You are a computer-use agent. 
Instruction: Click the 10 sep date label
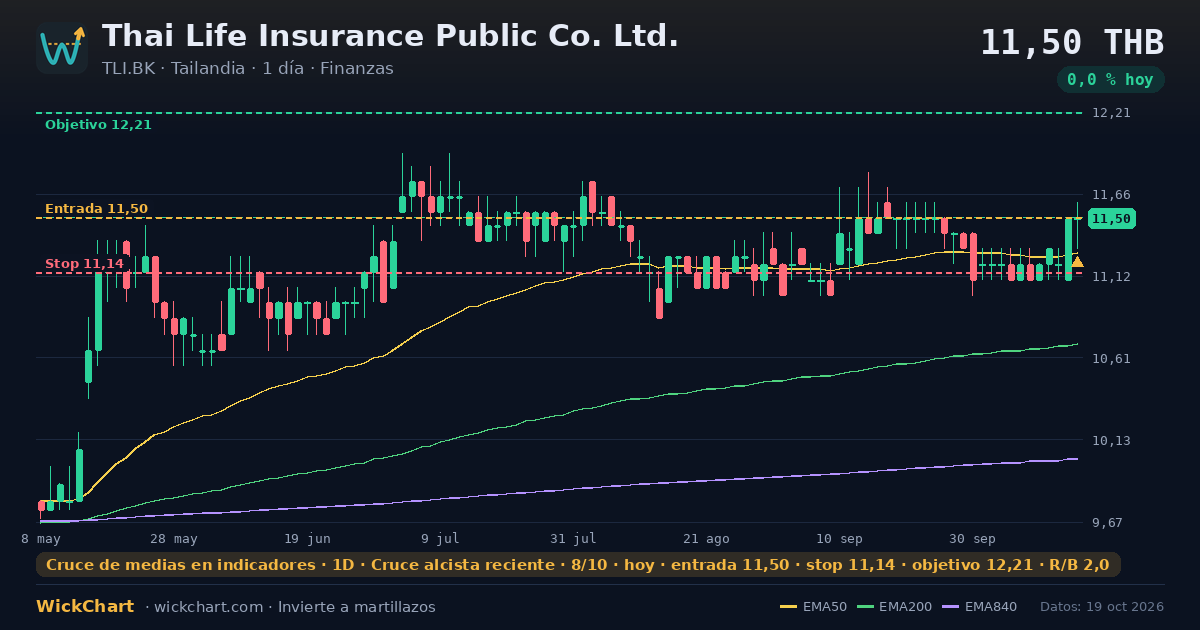pyautogui.click(x=839, y=538)
